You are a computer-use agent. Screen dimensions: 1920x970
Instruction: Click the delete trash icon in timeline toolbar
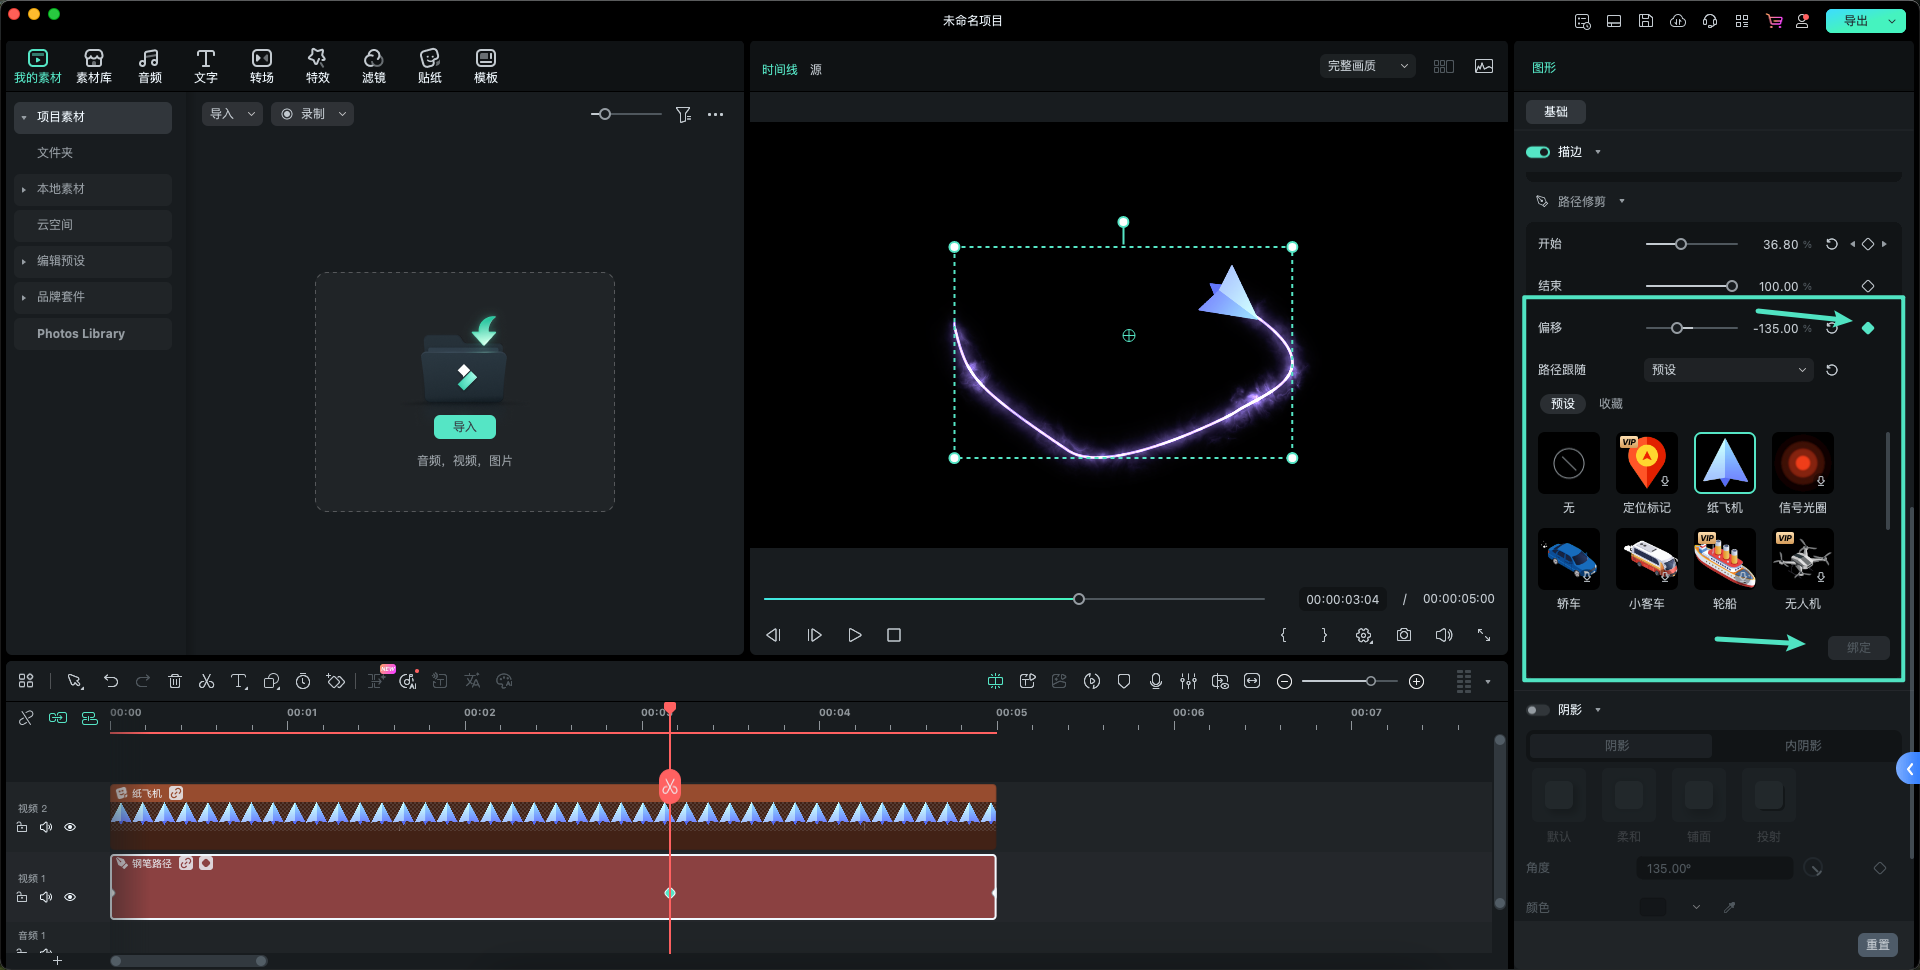[x=175, y=681]
